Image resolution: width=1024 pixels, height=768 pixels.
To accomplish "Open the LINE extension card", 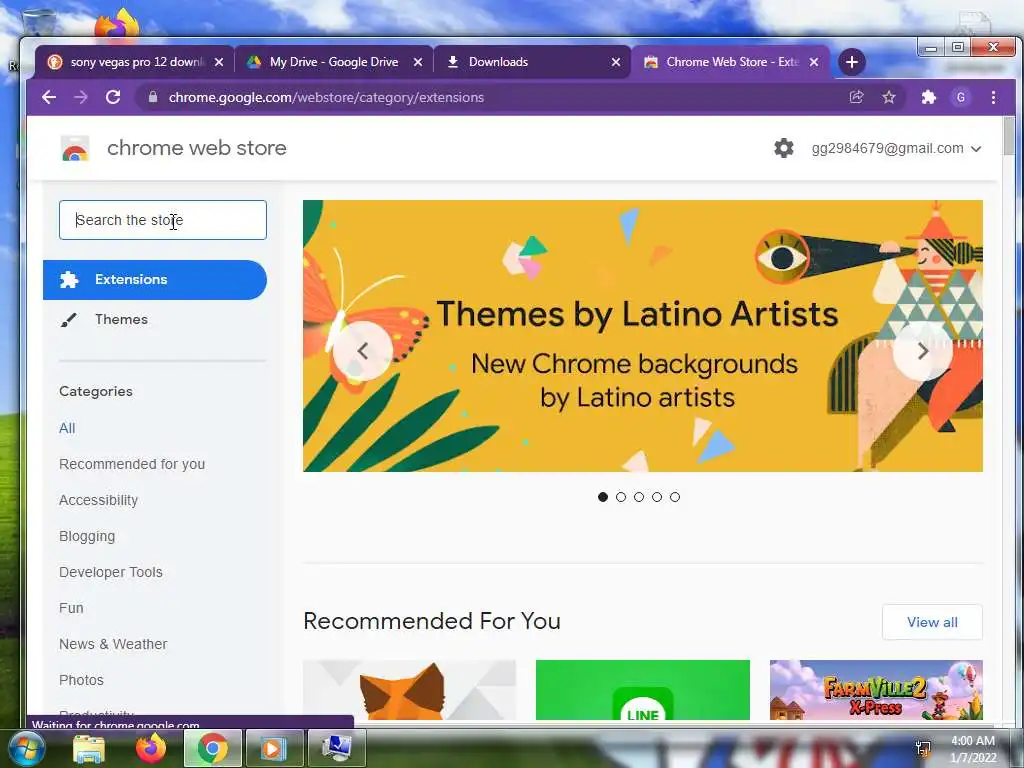I will tap(643, 690).
